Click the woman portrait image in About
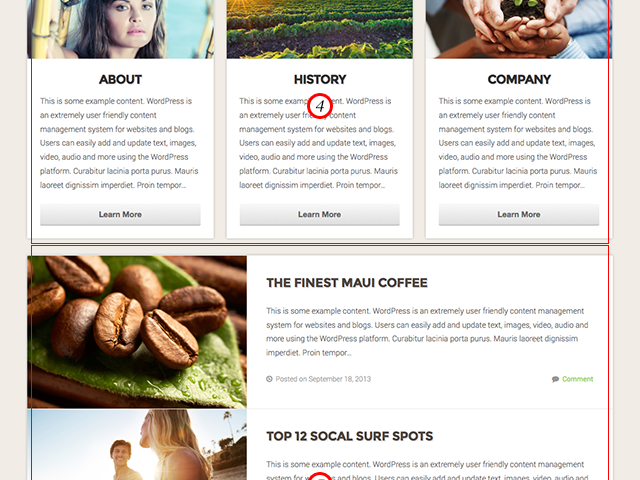This screenshot has width=640, height=480. [120, 29]
